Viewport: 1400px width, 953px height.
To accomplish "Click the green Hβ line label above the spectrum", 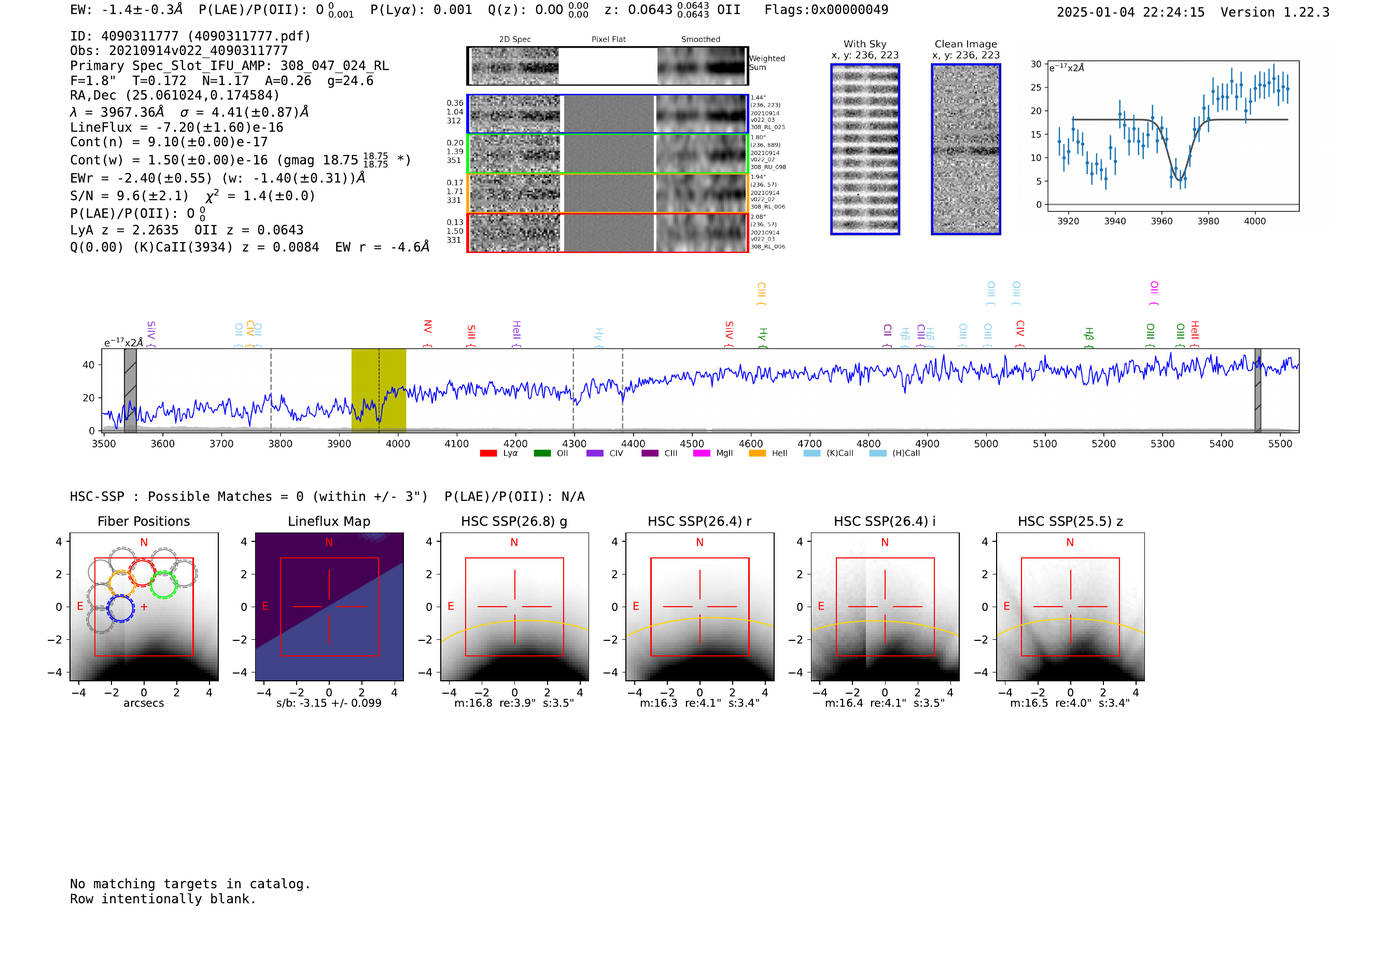I will (x=1089, y=337).
